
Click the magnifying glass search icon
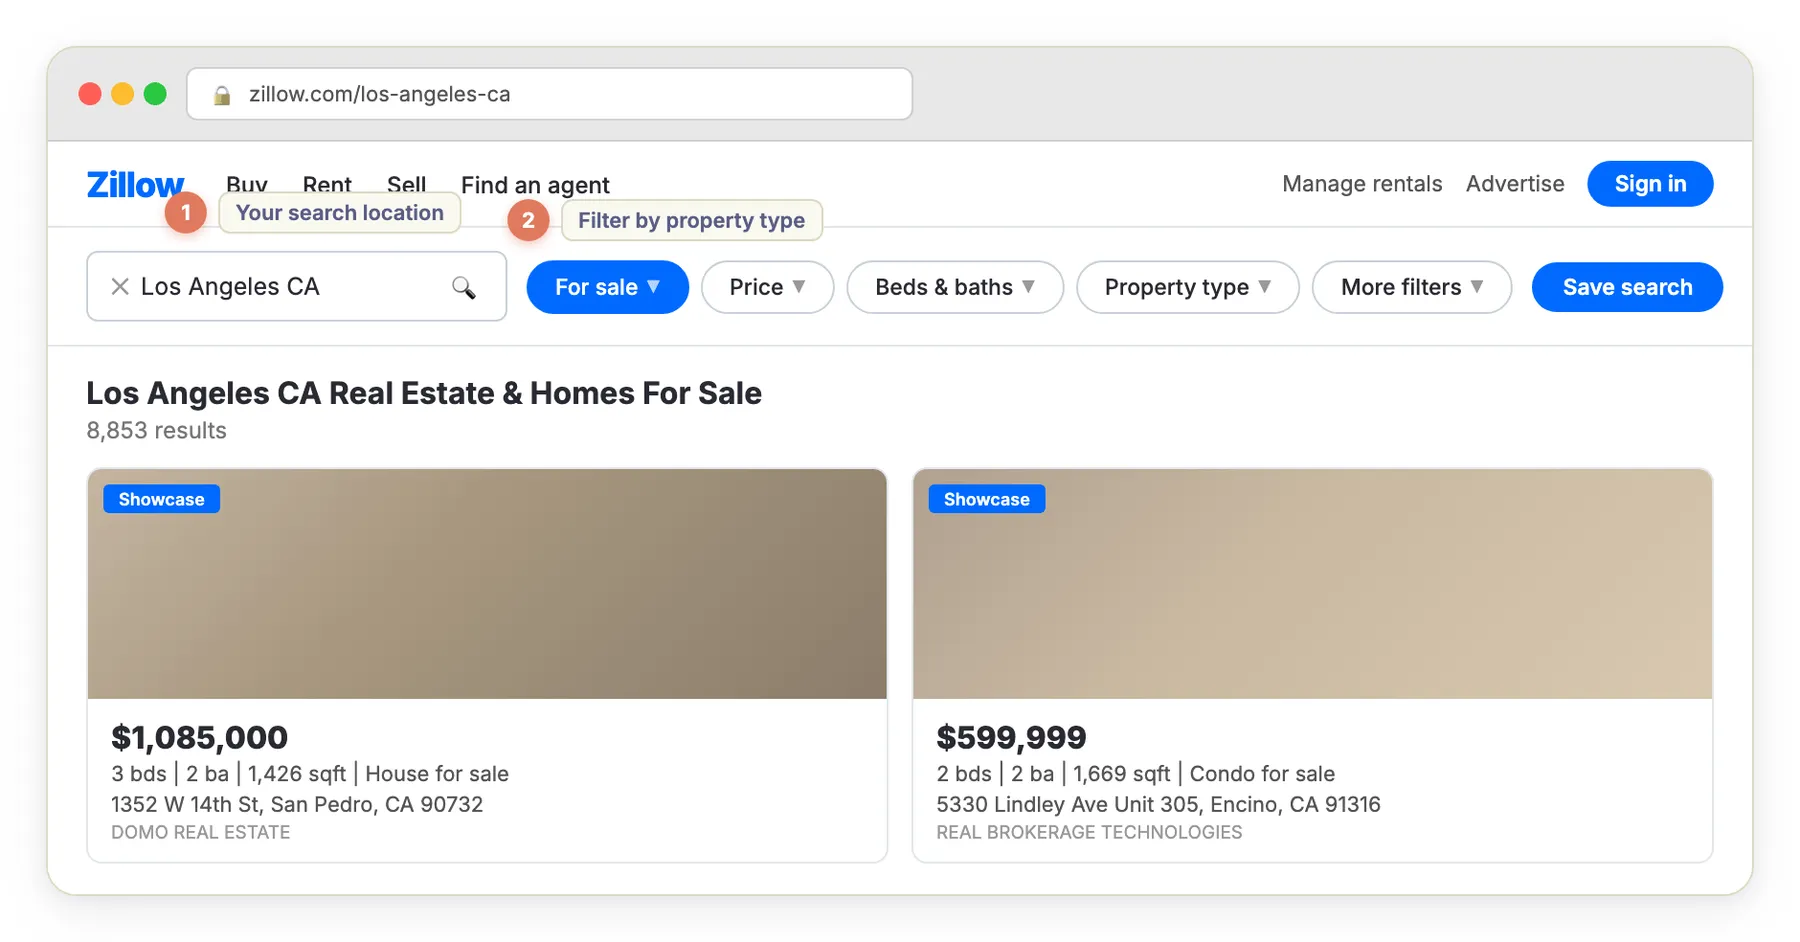coord(465,287)
